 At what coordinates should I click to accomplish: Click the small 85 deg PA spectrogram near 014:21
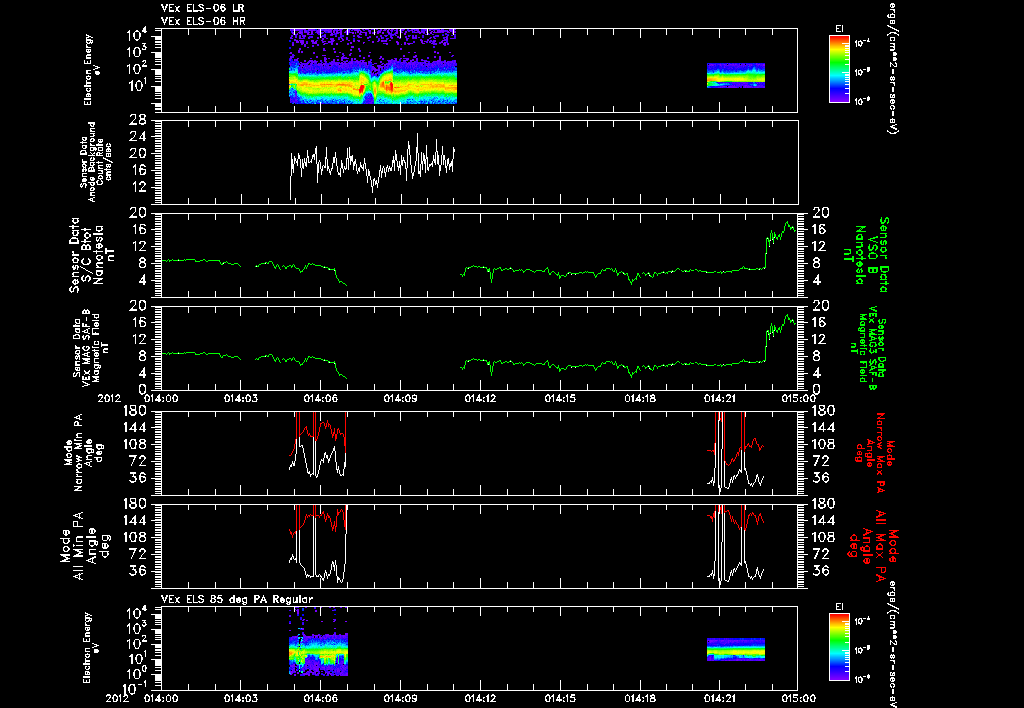coord(735,650)
